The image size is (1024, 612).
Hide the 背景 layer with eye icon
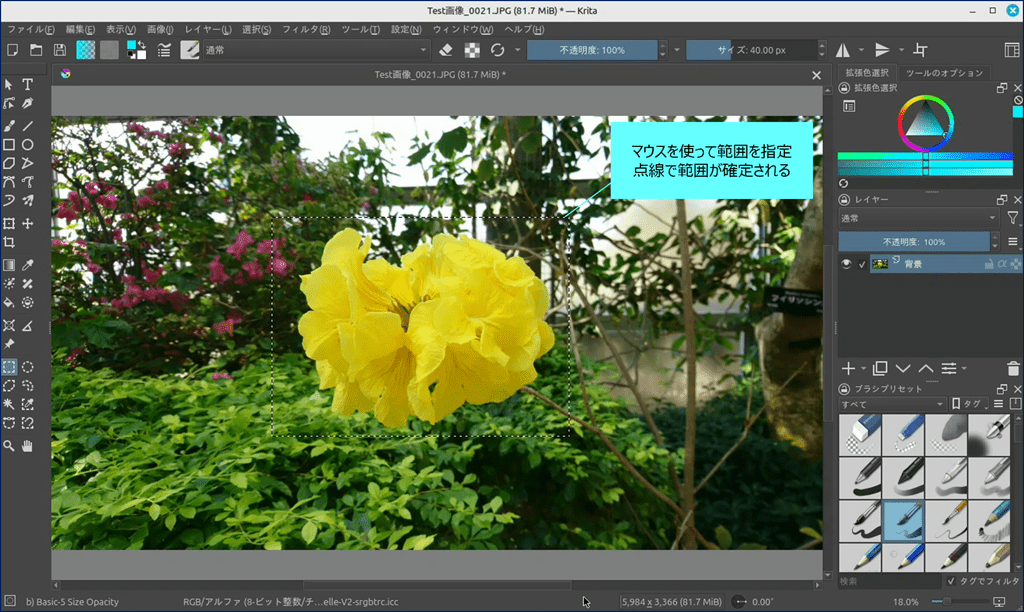846,264
